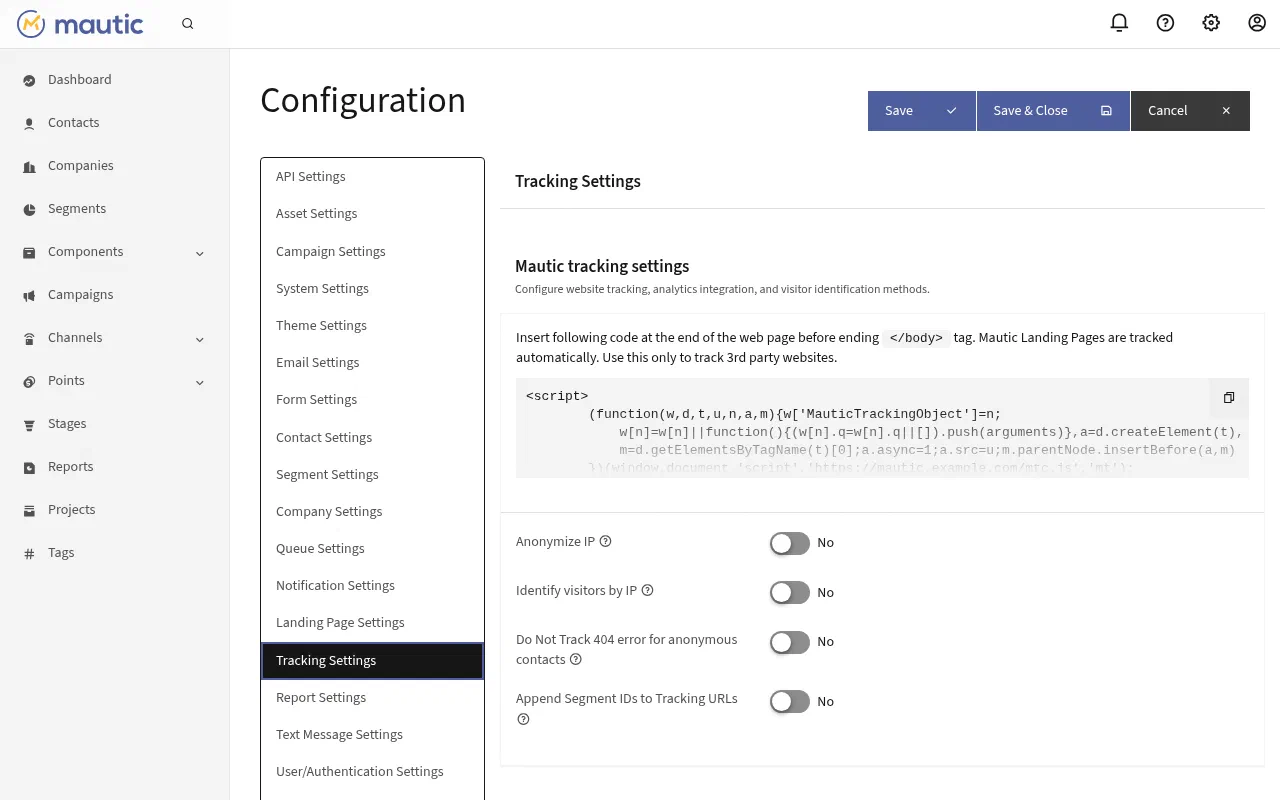The width and height of the screenshot is (1280, 800).
Task: Click the Contacts sidebar icon
Action: coord(29,123)
